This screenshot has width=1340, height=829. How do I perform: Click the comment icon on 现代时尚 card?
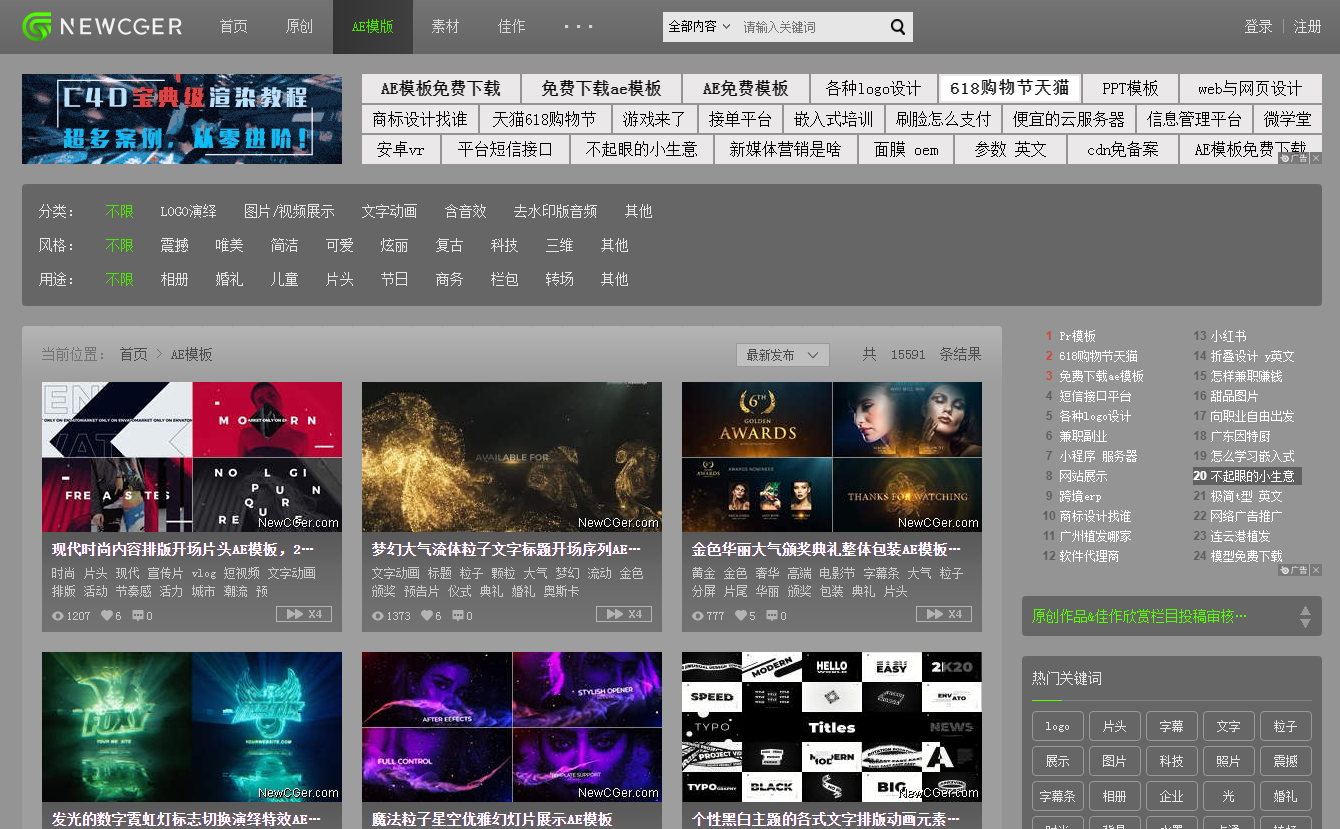click(138, 616)
